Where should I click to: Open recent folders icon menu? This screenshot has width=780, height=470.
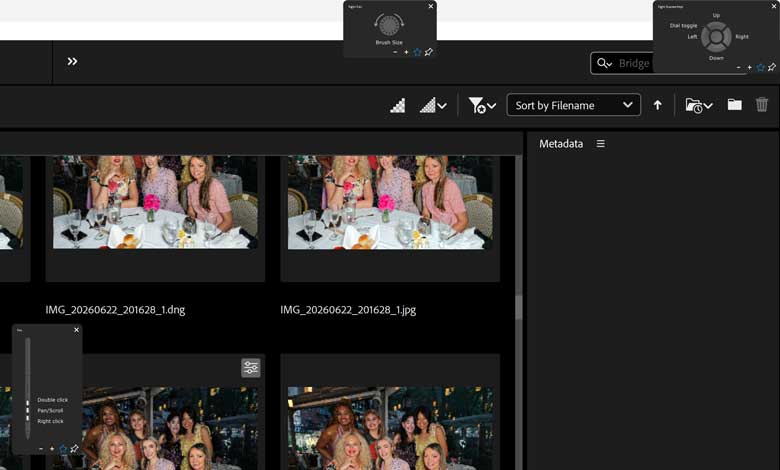click(x=698, y=105)
